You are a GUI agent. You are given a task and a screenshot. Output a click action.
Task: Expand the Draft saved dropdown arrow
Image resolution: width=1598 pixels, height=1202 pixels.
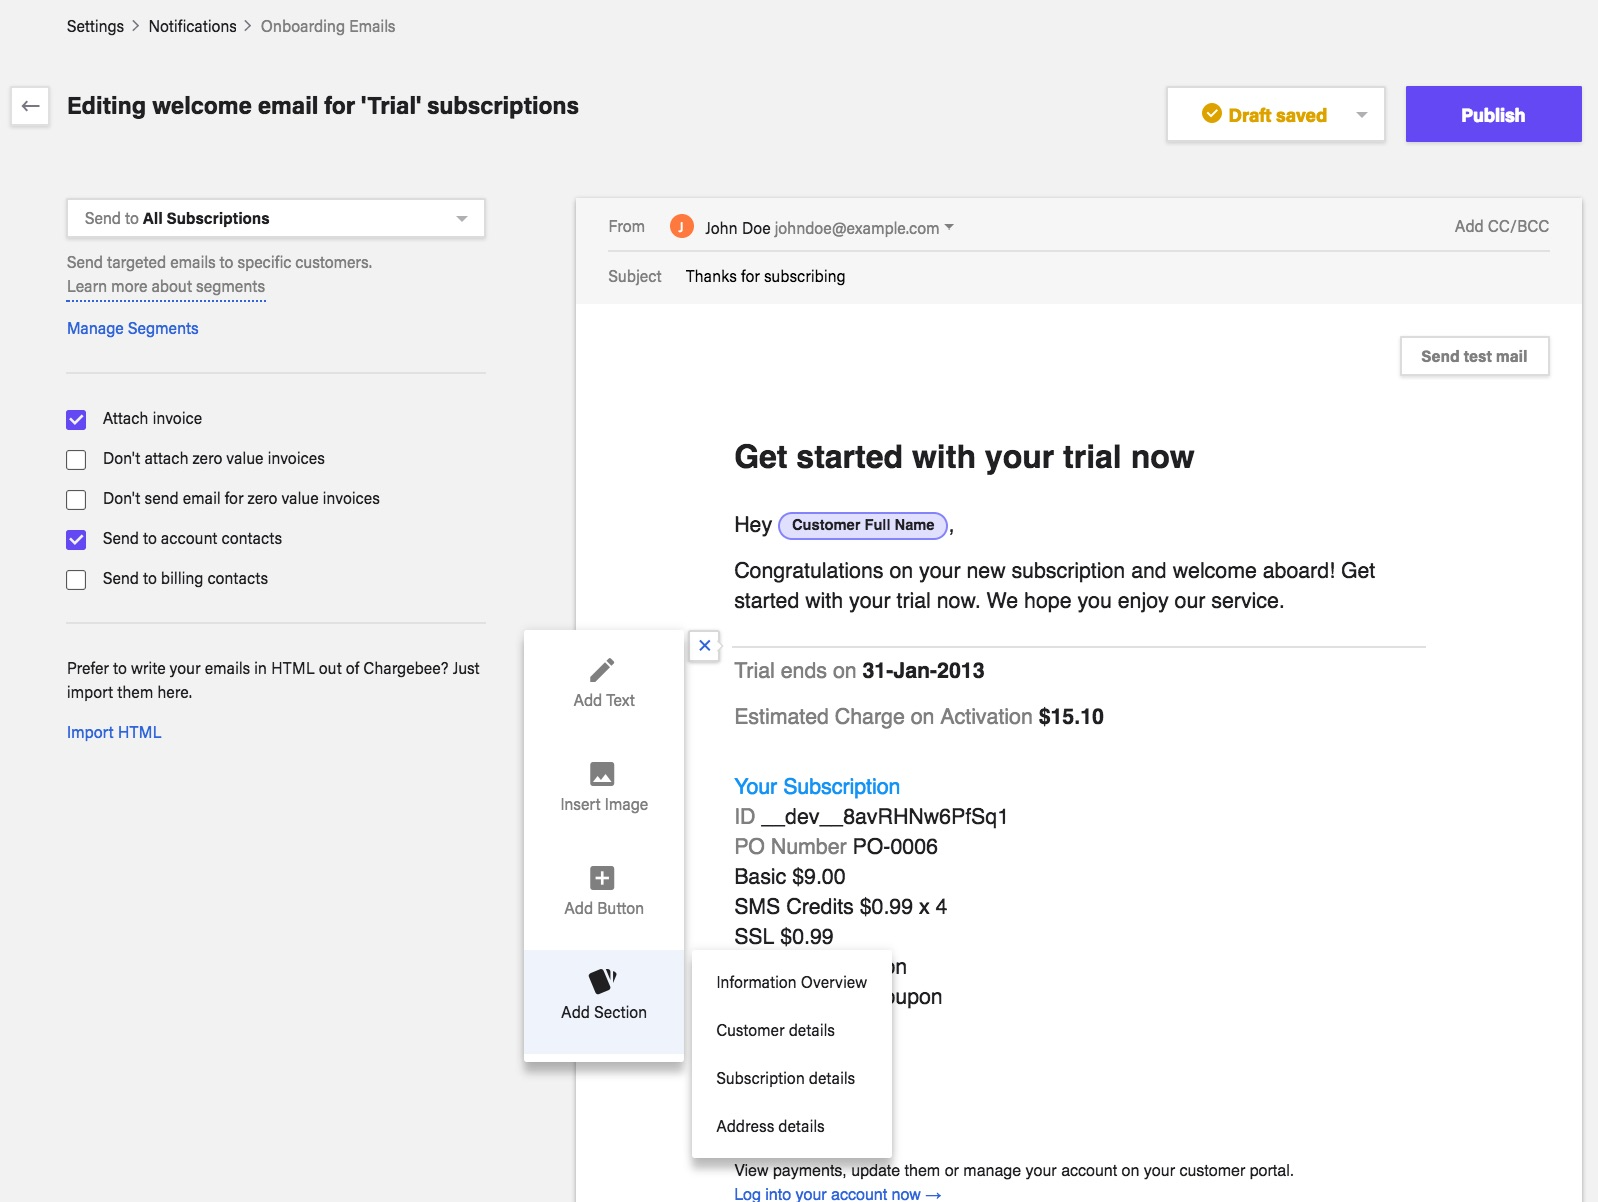coord(1361,115)
